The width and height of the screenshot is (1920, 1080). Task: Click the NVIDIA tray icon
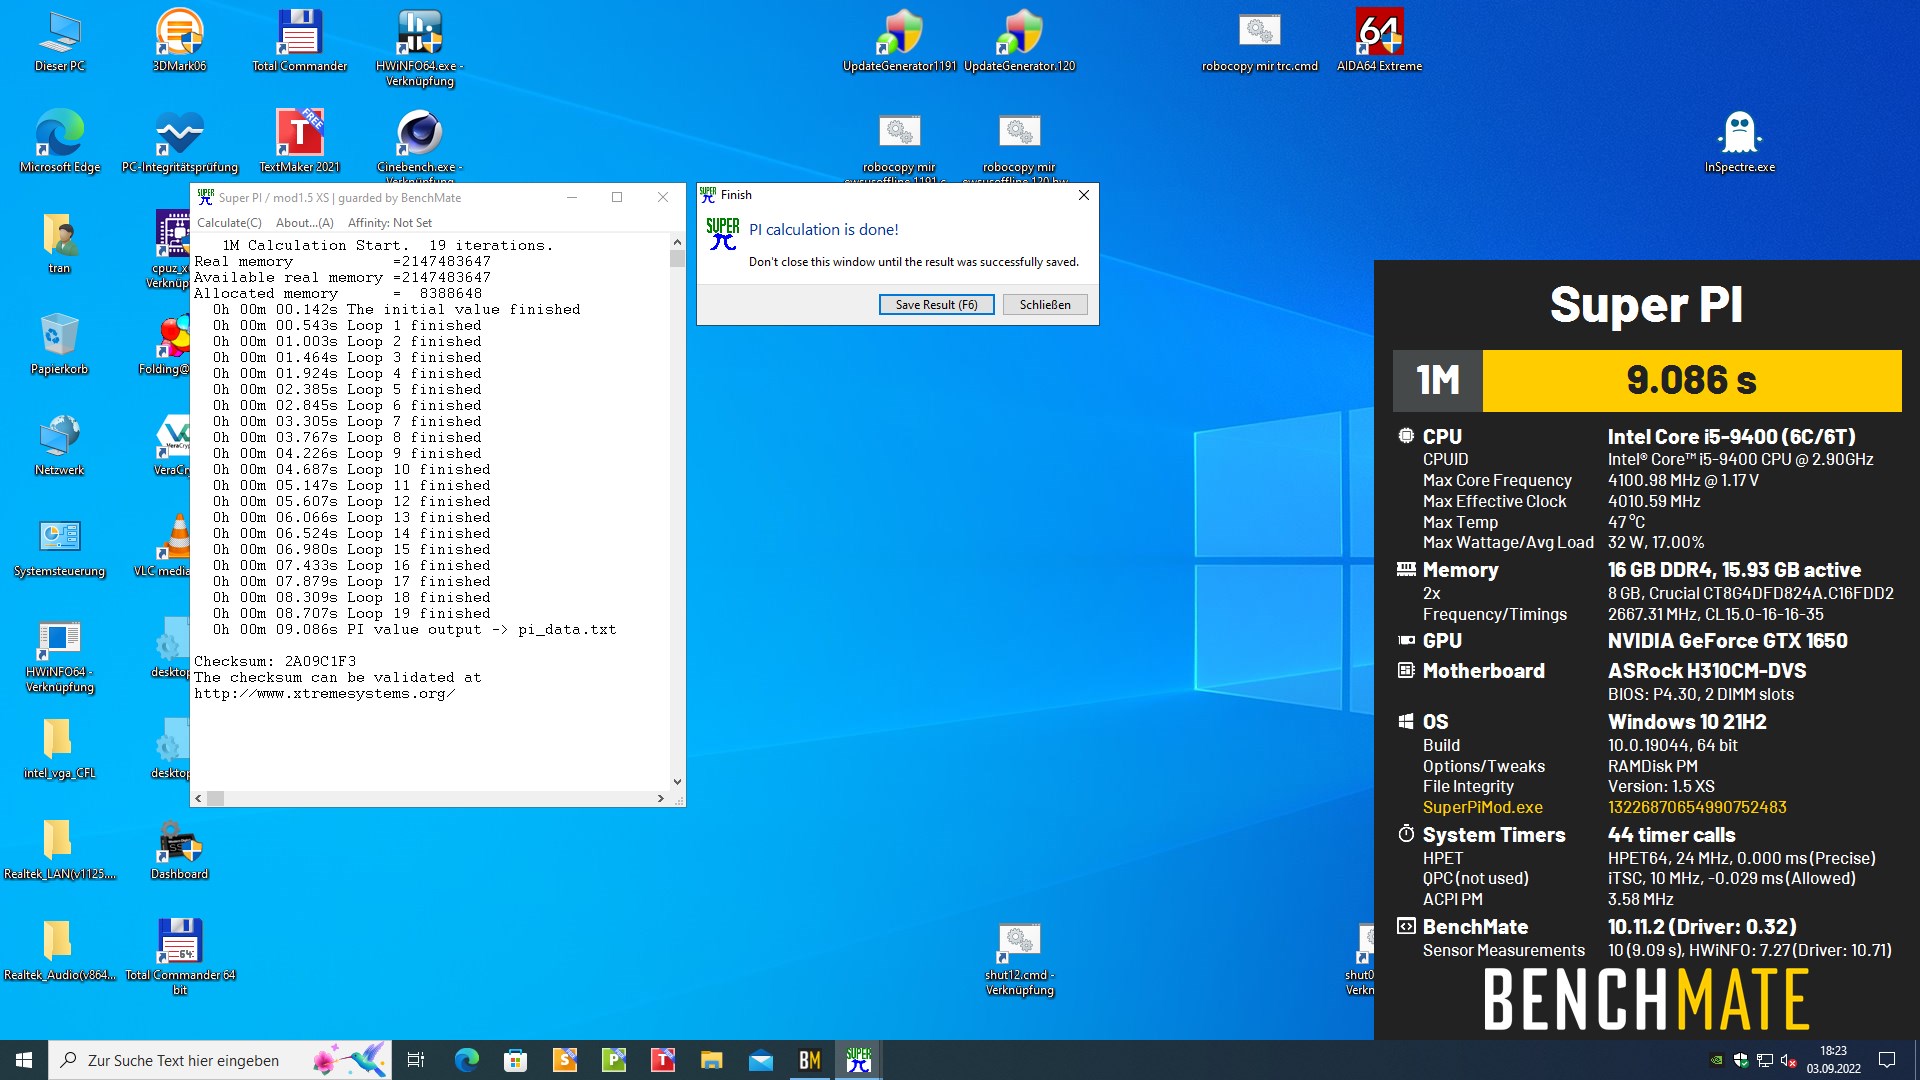(1716, 1060)
